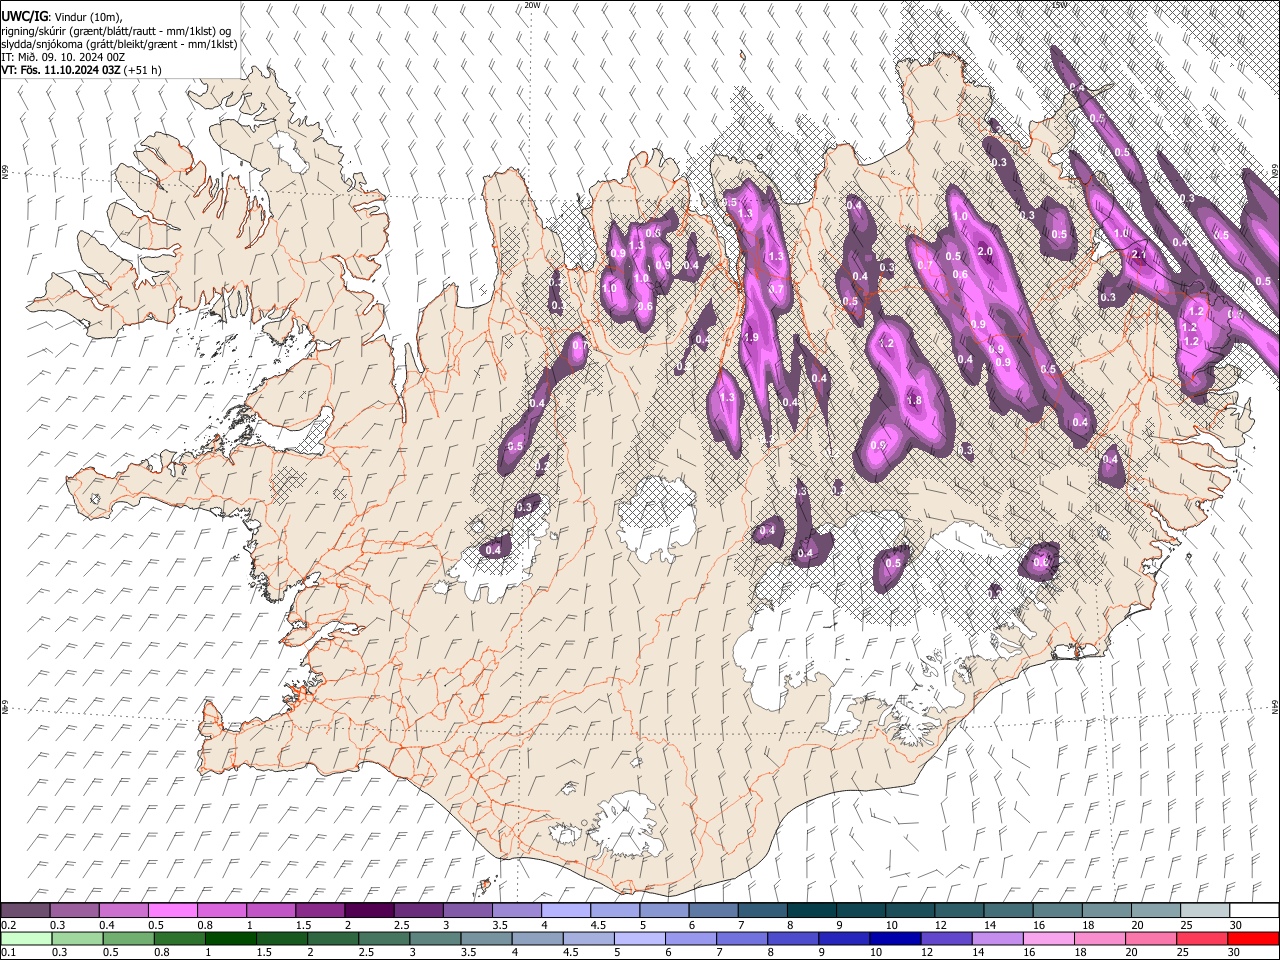This screenshot has width=1280, height=960.
Task: Select the darkest green 1 mm rain-legend swatch
Action: tap(230, 938)
